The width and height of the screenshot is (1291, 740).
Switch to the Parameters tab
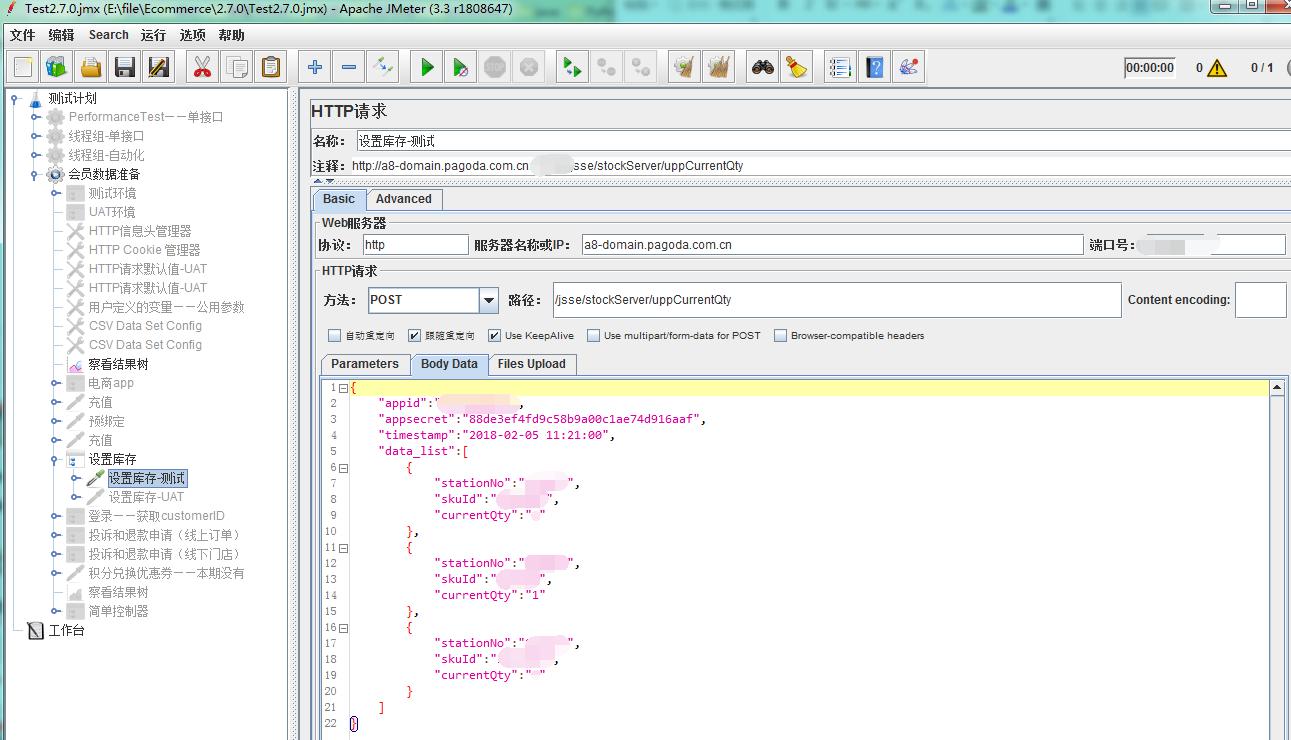pyautogui.click(x=365, y=364)
